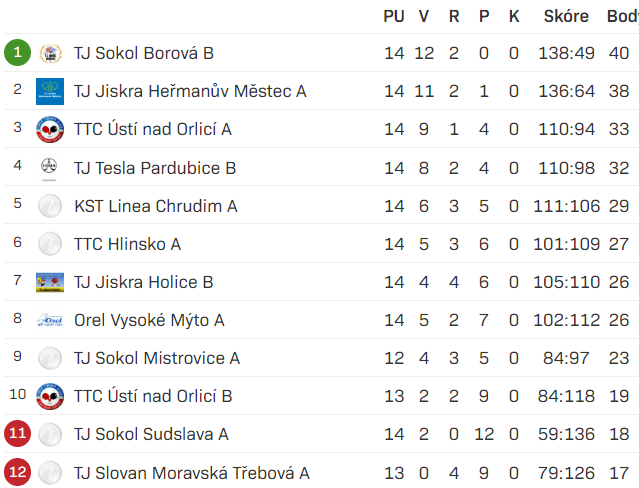Click the PU column header
The width and height of the screenshot is (639, 488).
click(x=394, y=16)
